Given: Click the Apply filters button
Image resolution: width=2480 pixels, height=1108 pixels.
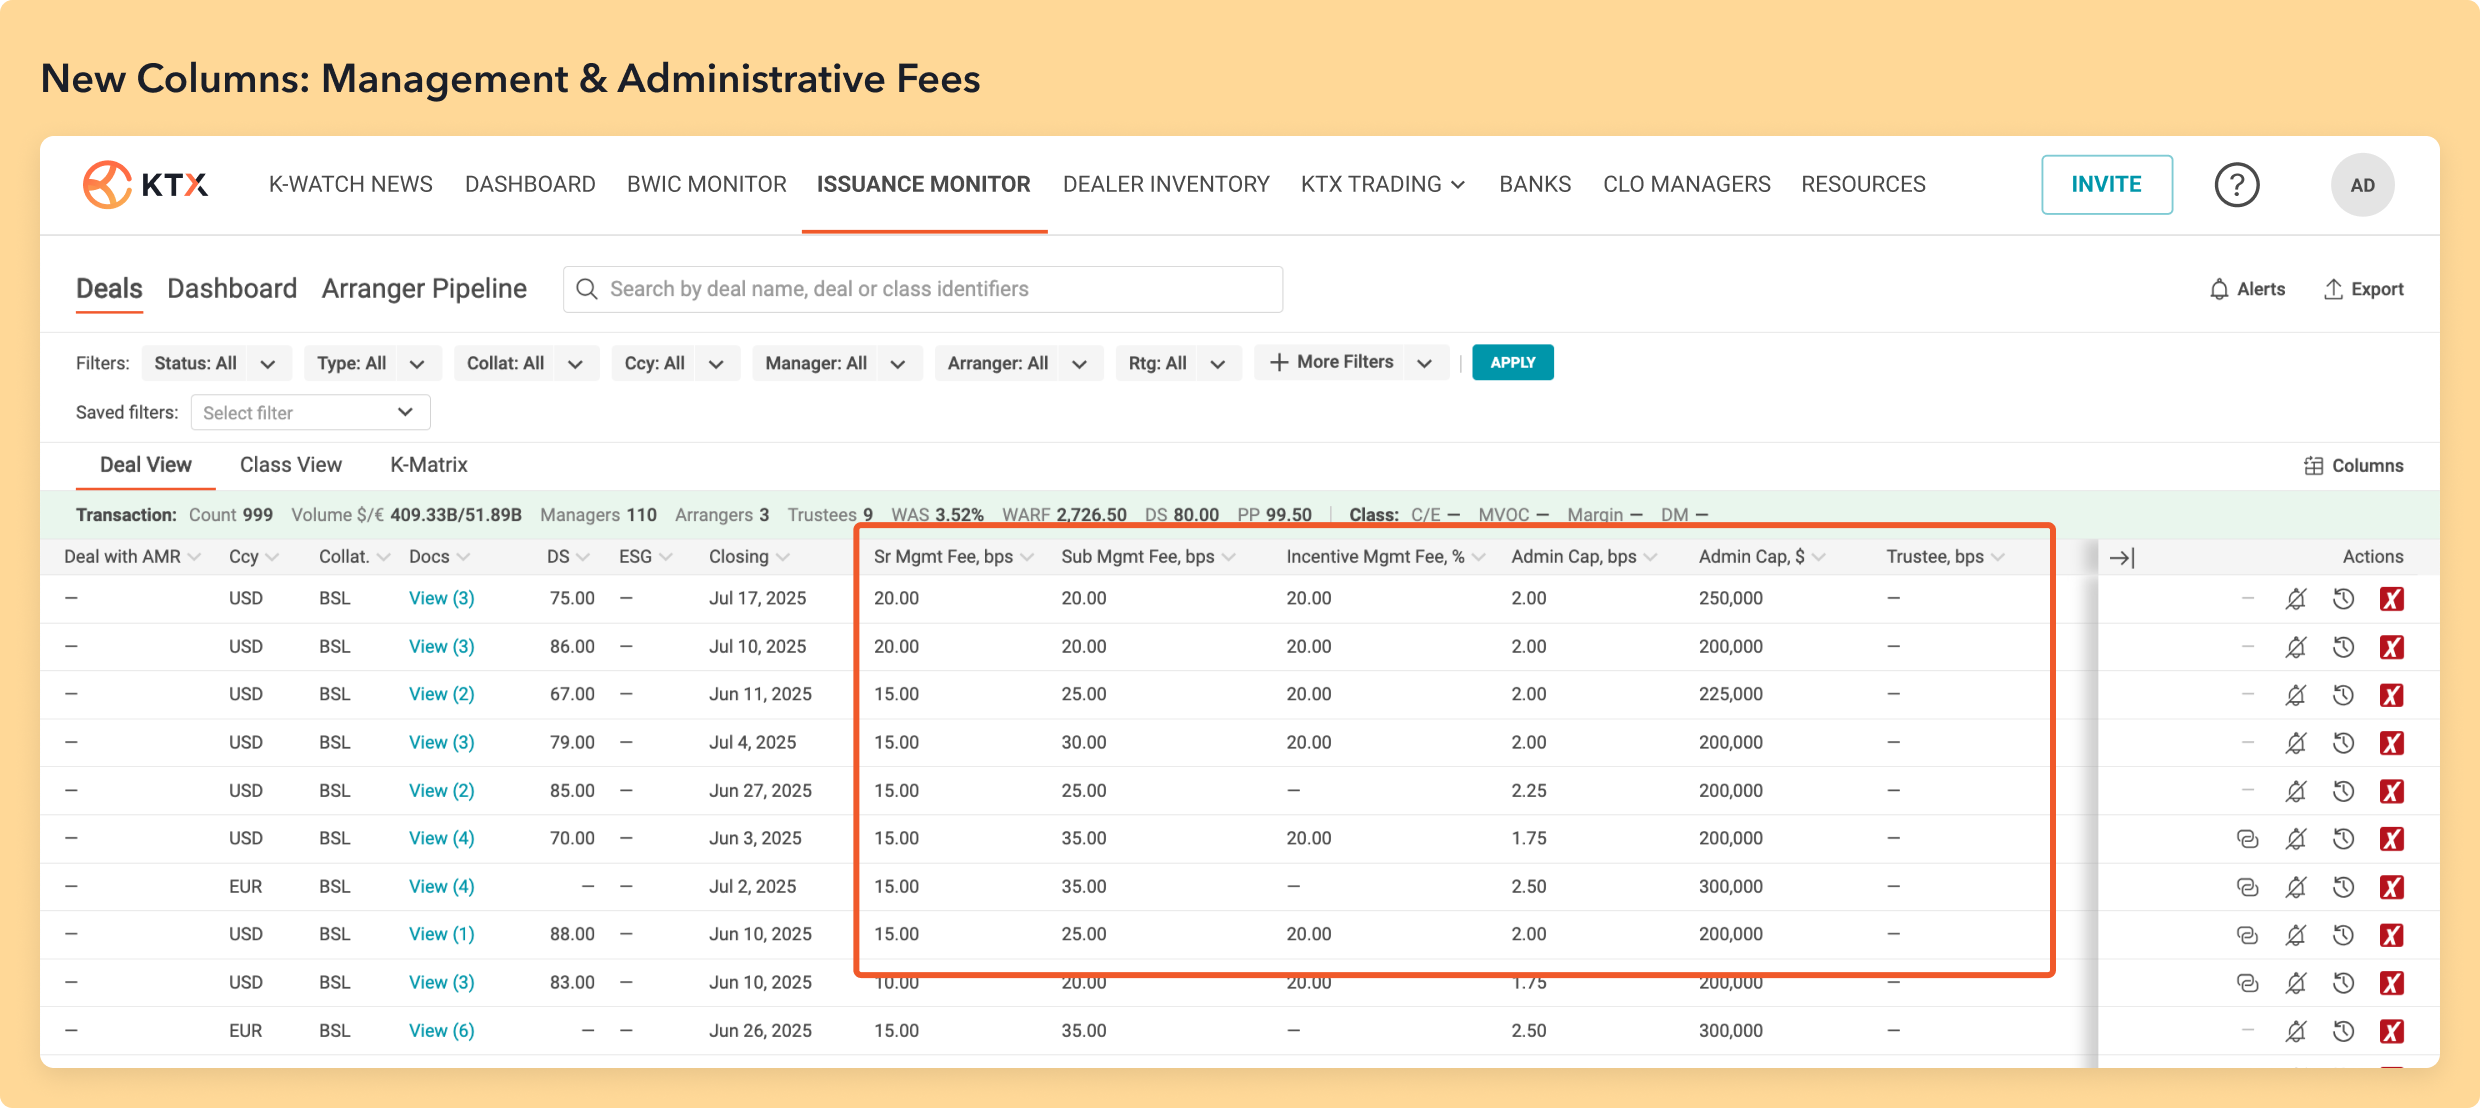Looking at the screenshot, I should pos(1512,363).
